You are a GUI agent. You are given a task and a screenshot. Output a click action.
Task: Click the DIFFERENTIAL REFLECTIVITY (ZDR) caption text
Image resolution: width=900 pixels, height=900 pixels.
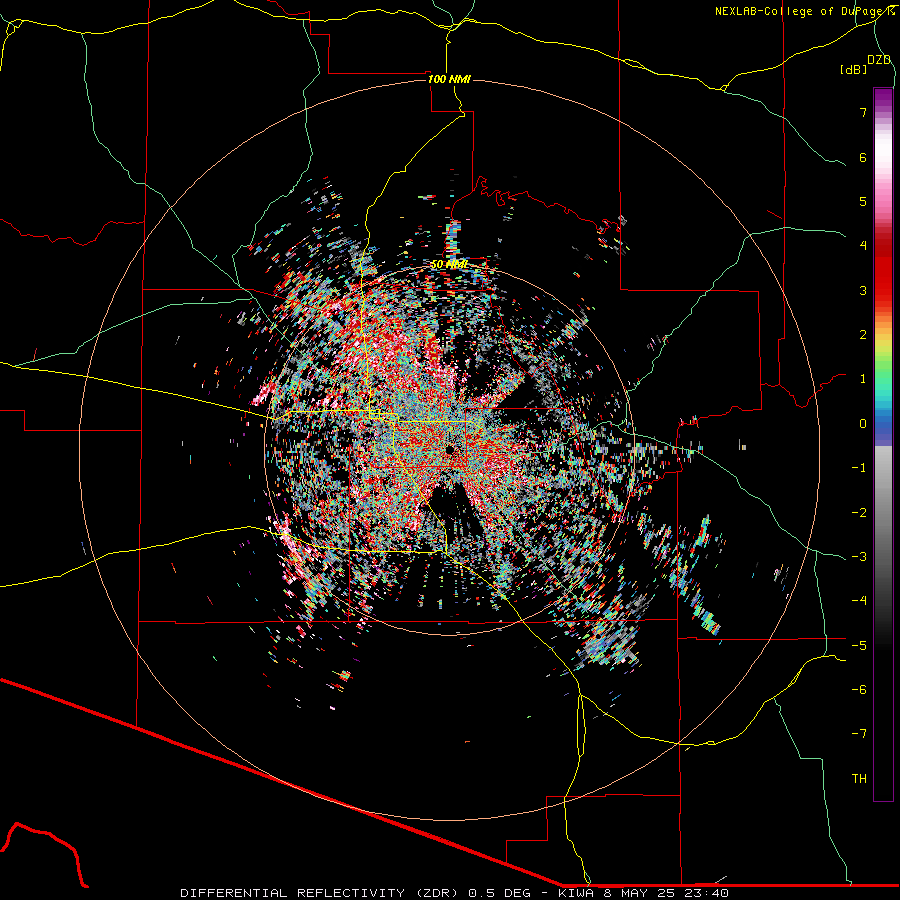pos(321,893)
